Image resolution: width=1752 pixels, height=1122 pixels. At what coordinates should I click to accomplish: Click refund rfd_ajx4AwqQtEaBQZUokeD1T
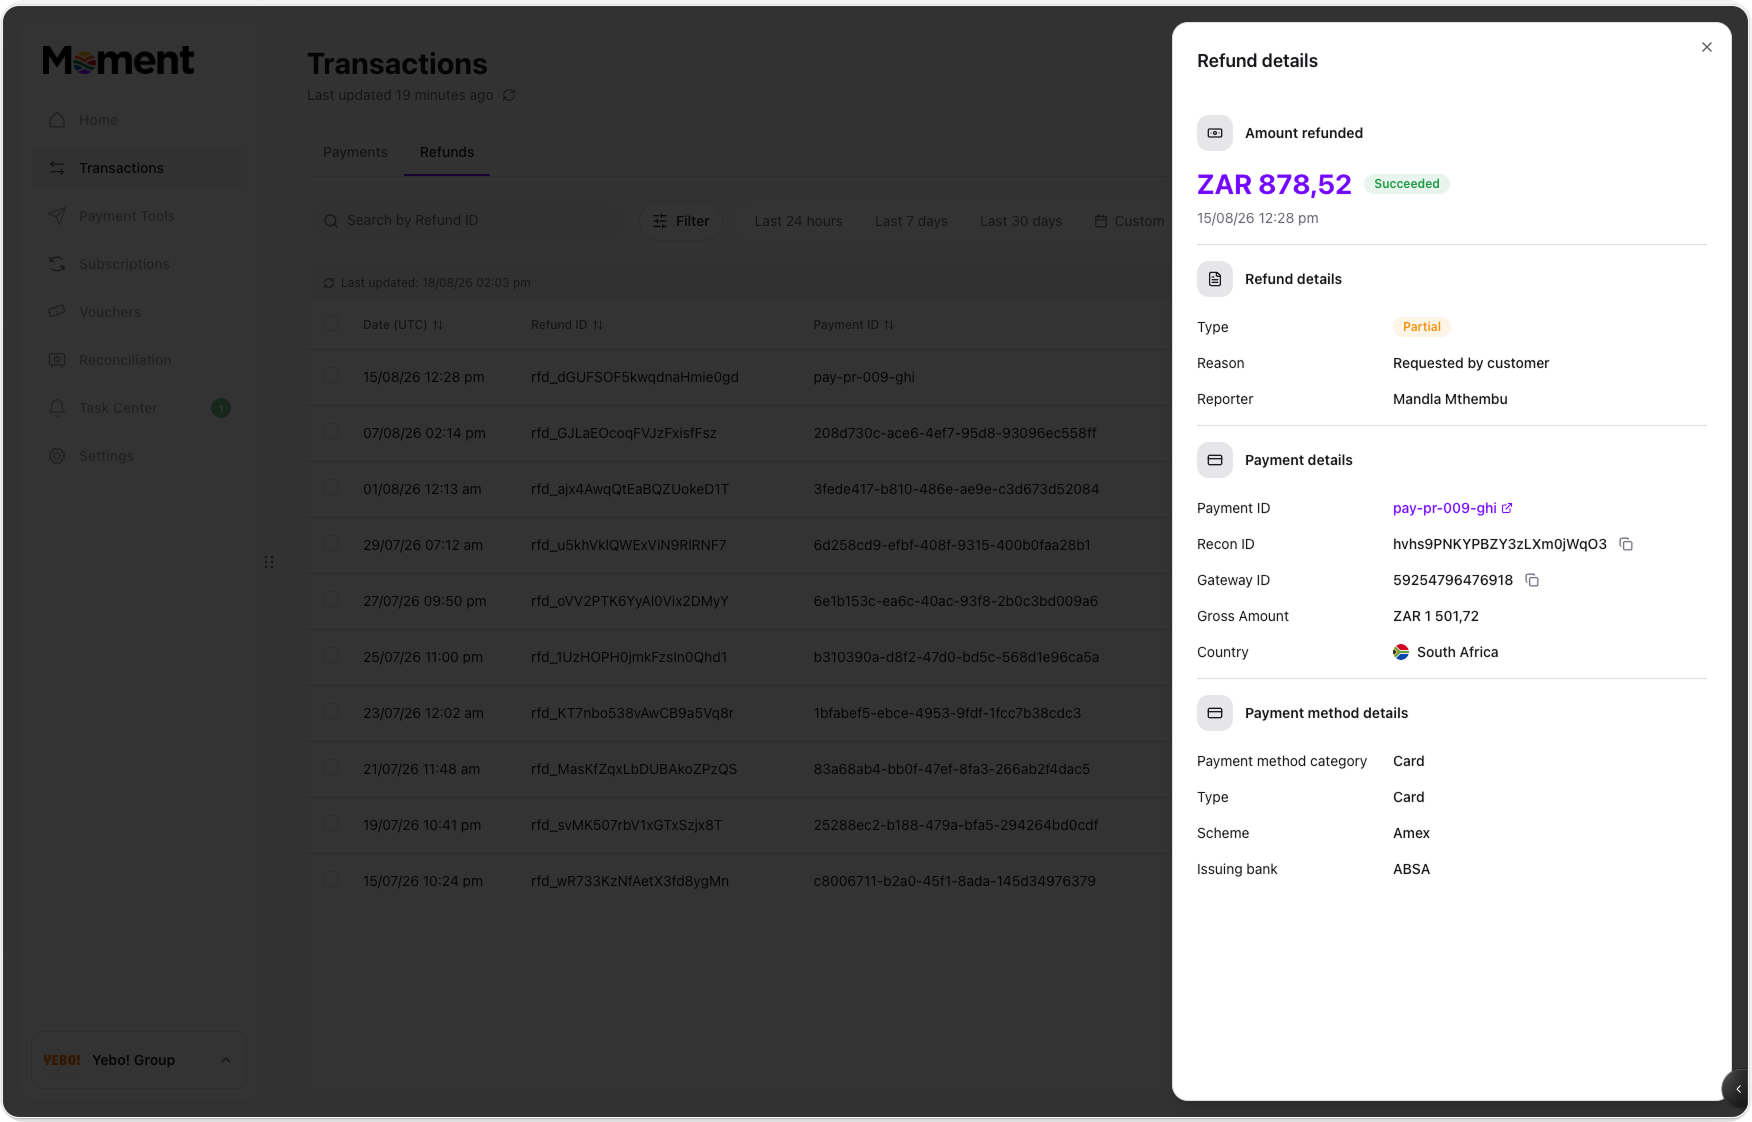[629, 489]
